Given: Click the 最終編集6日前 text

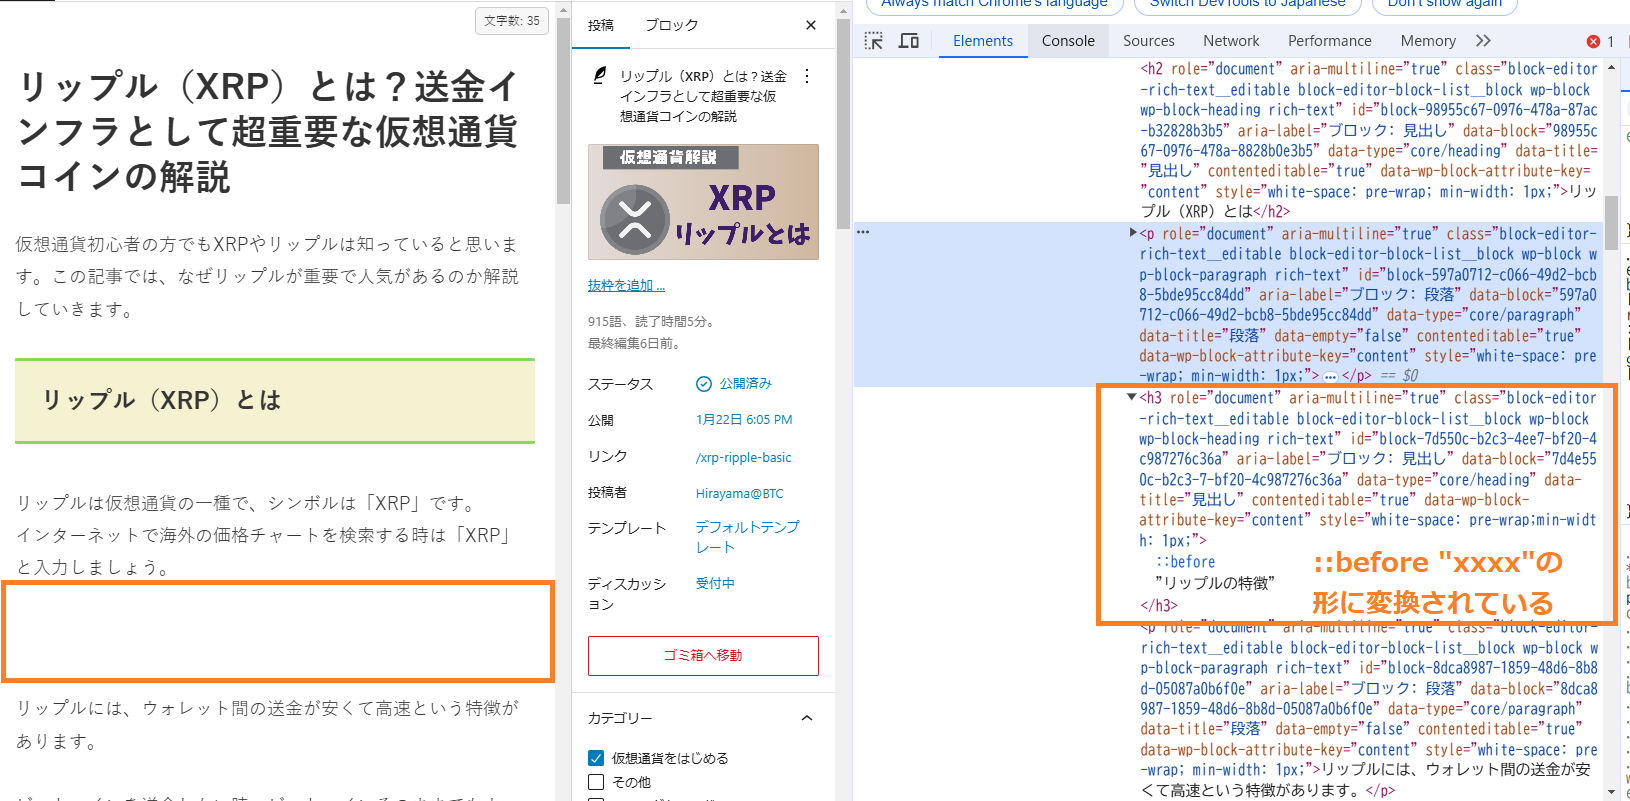Looking at the screenshot, I should coord(634,343).
